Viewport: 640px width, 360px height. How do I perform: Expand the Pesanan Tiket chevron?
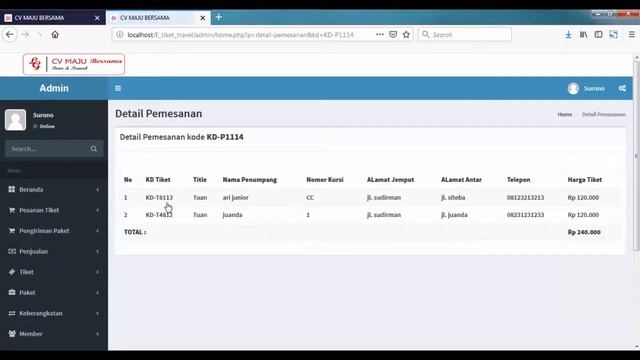(x=98, y=210)
